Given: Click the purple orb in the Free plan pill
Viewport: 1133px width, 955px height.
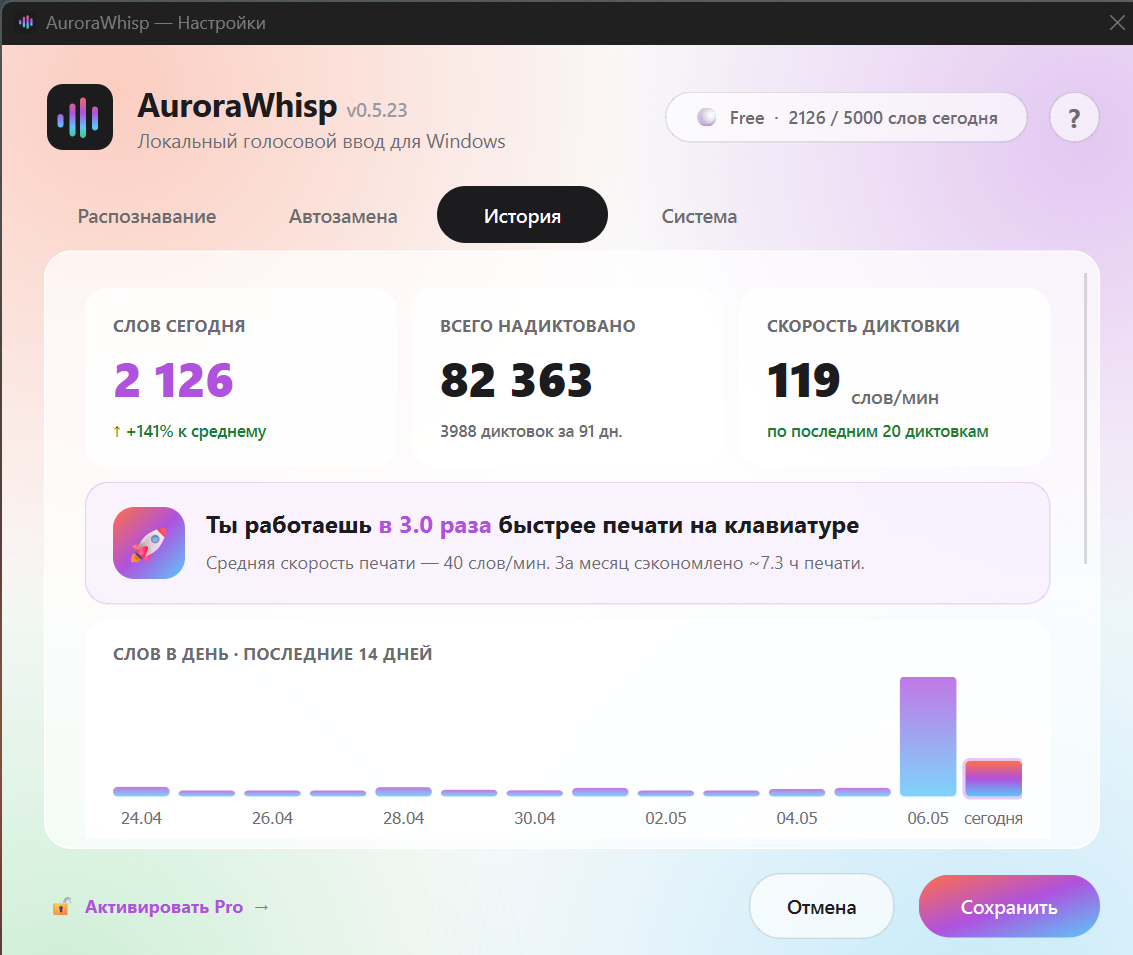Looking at the screenshot, I should pos(706,117).
